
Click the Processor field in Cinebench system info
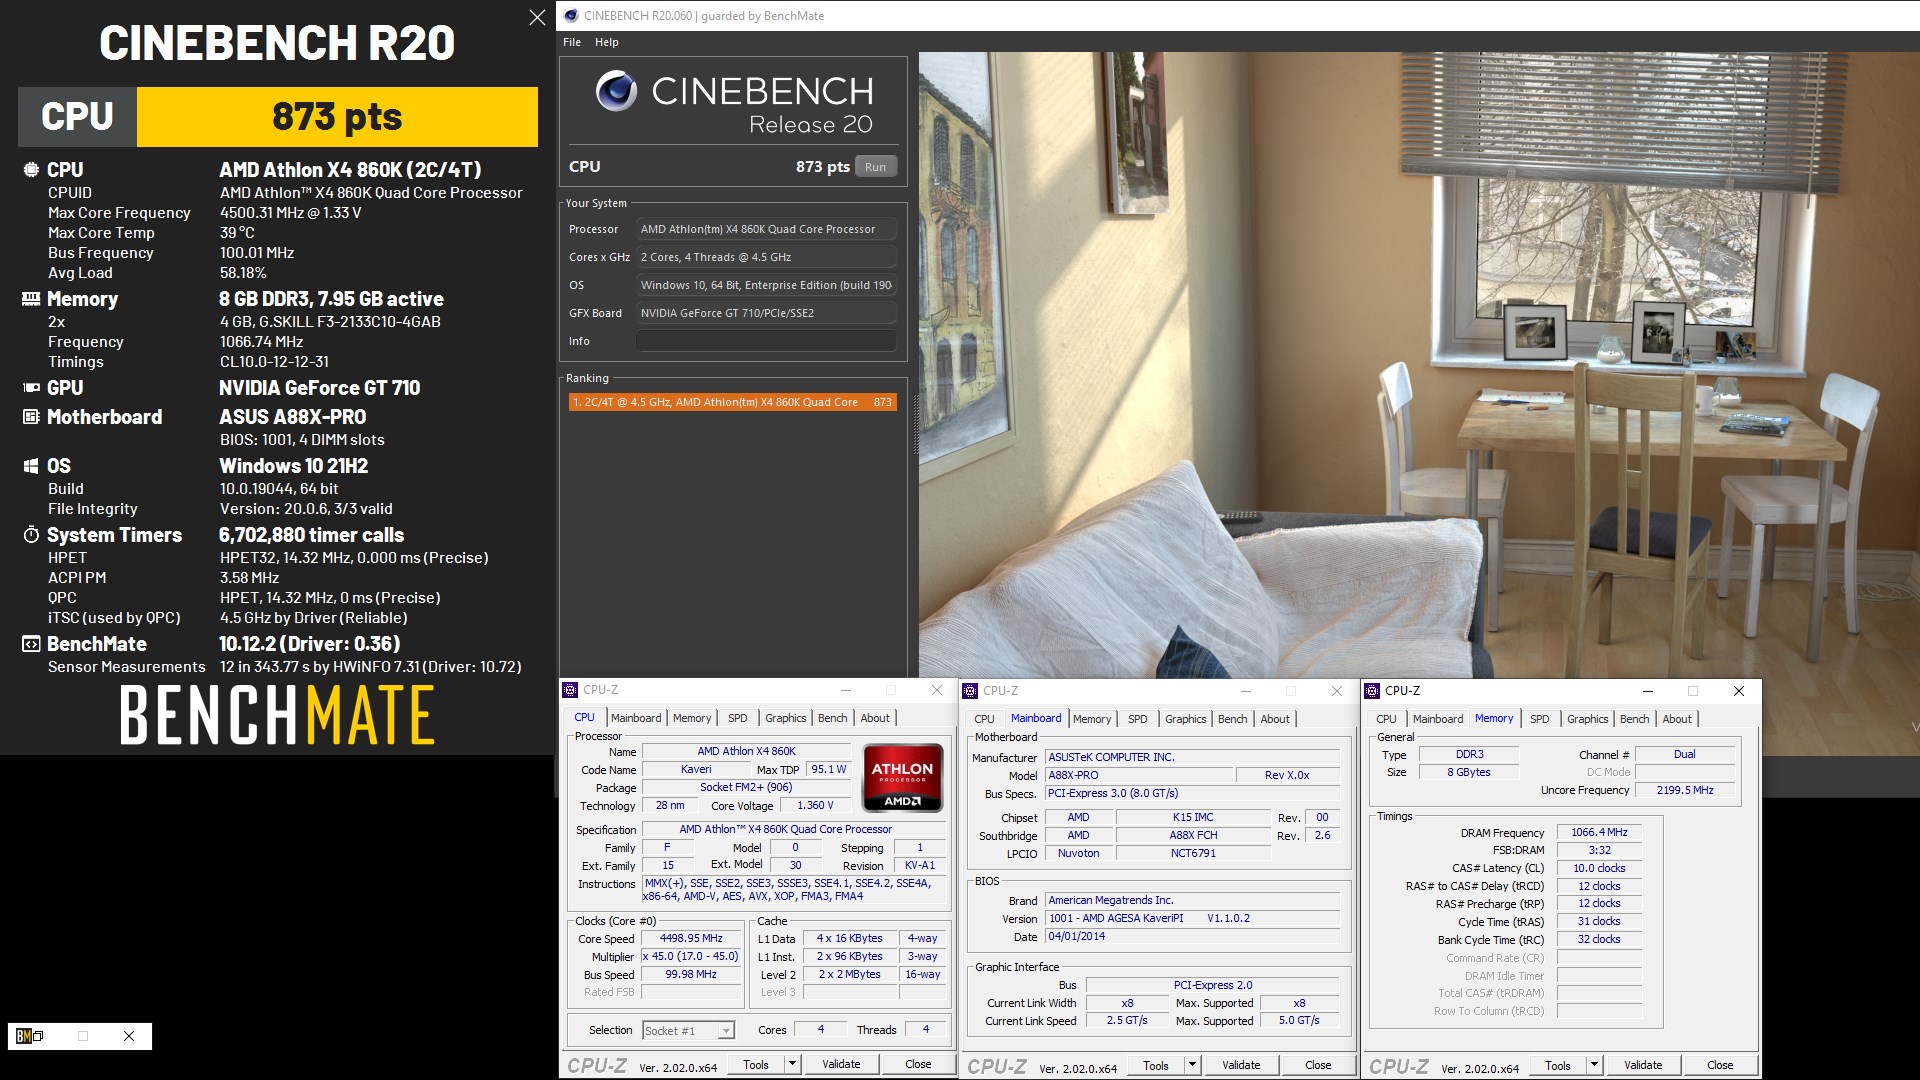pos(766,229)
